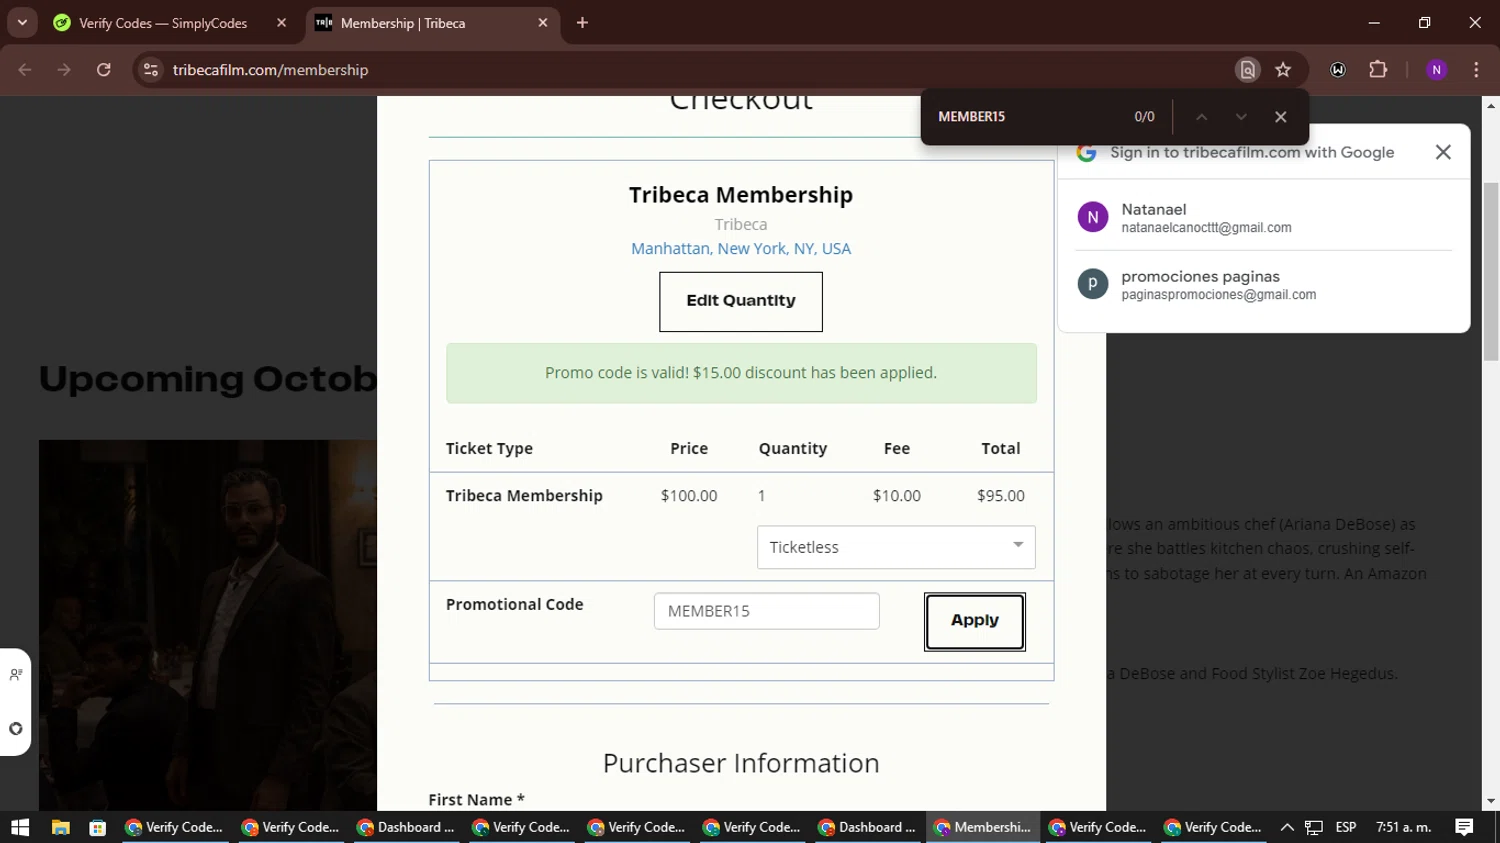Reload the Tribeca membership page
Image resolution: width=1500 pixels, height=843 pixels.
(x=104, y=70)
